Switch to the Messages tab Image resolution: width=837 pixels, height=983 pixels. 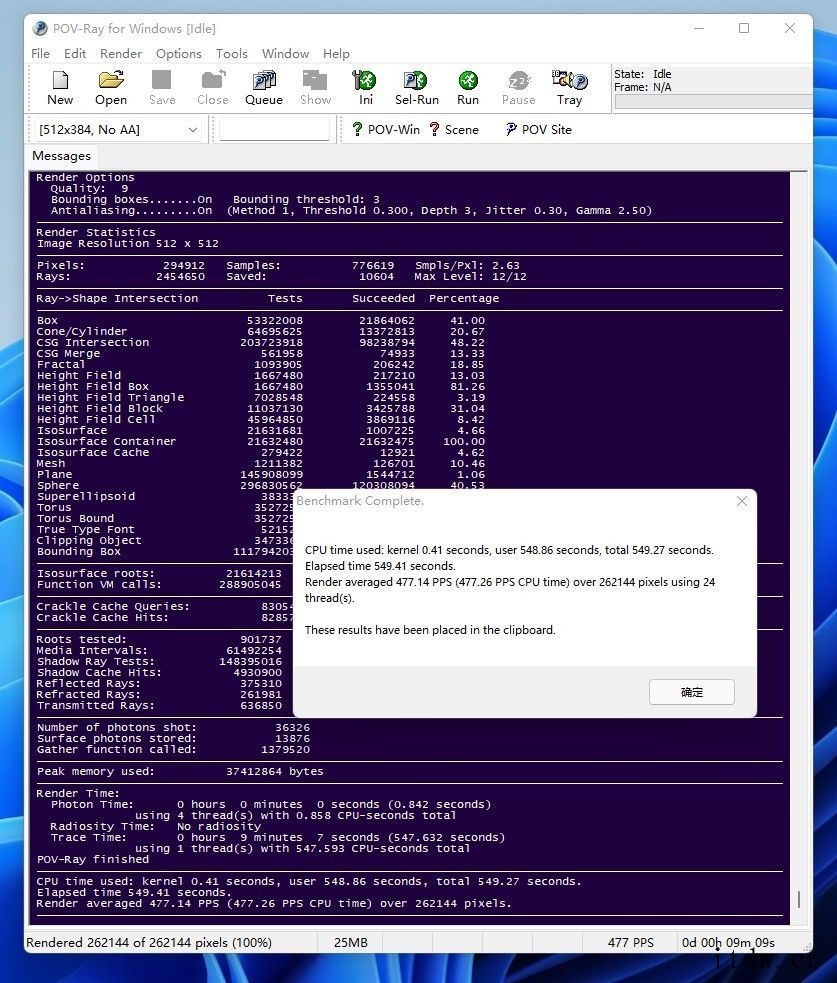pyautogui.click(x=61, y=156)
